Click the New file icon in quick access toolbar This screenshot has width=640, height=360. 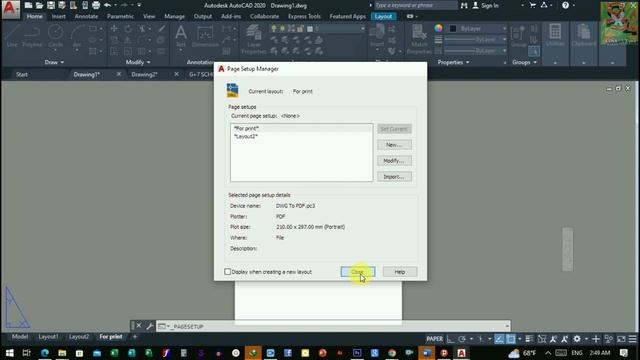click(28, 5)
